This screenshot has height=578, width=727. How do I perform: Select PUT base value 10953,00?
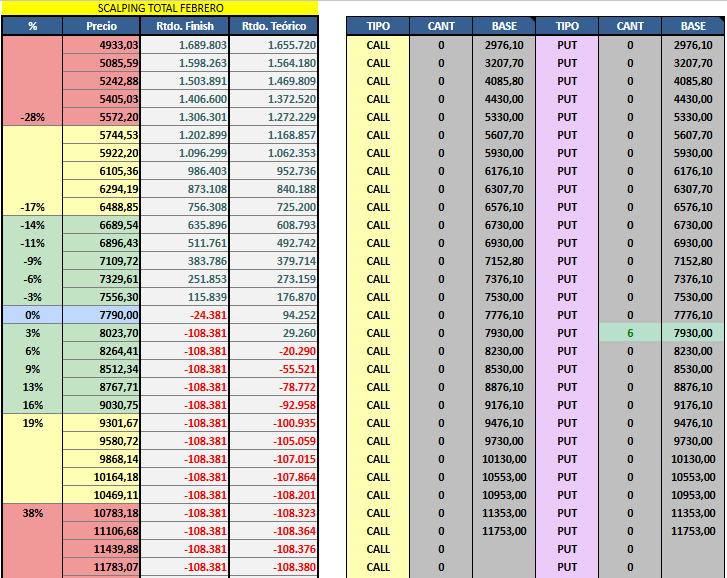pyautogui.click(x=693, y=495)
